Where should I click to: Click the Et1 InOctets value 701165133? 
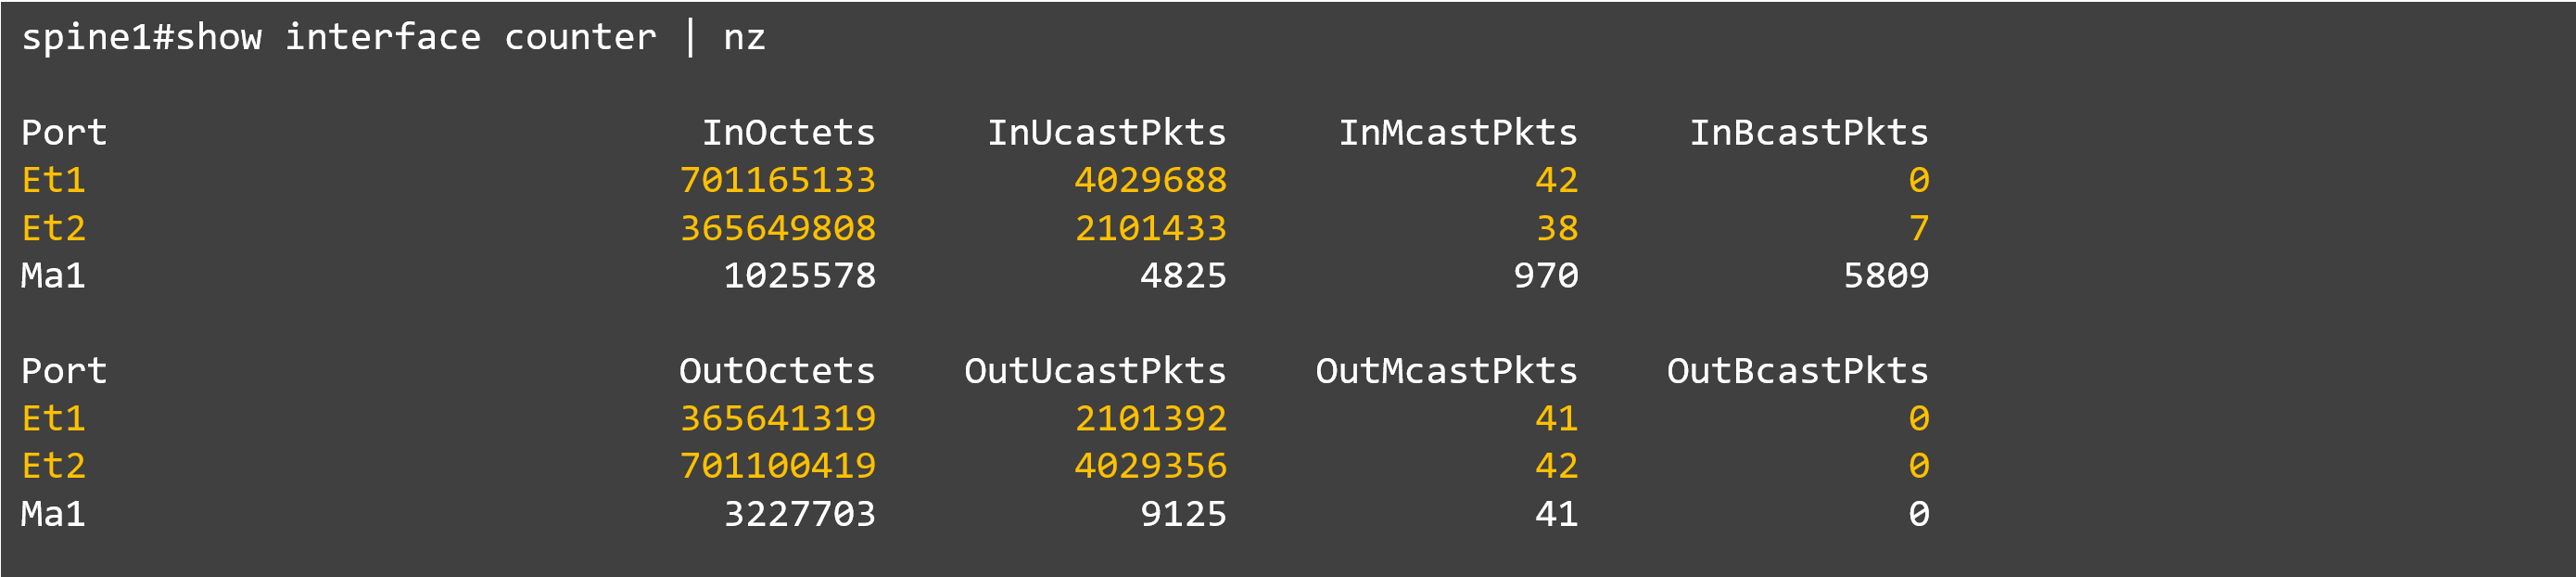(777, 181)
